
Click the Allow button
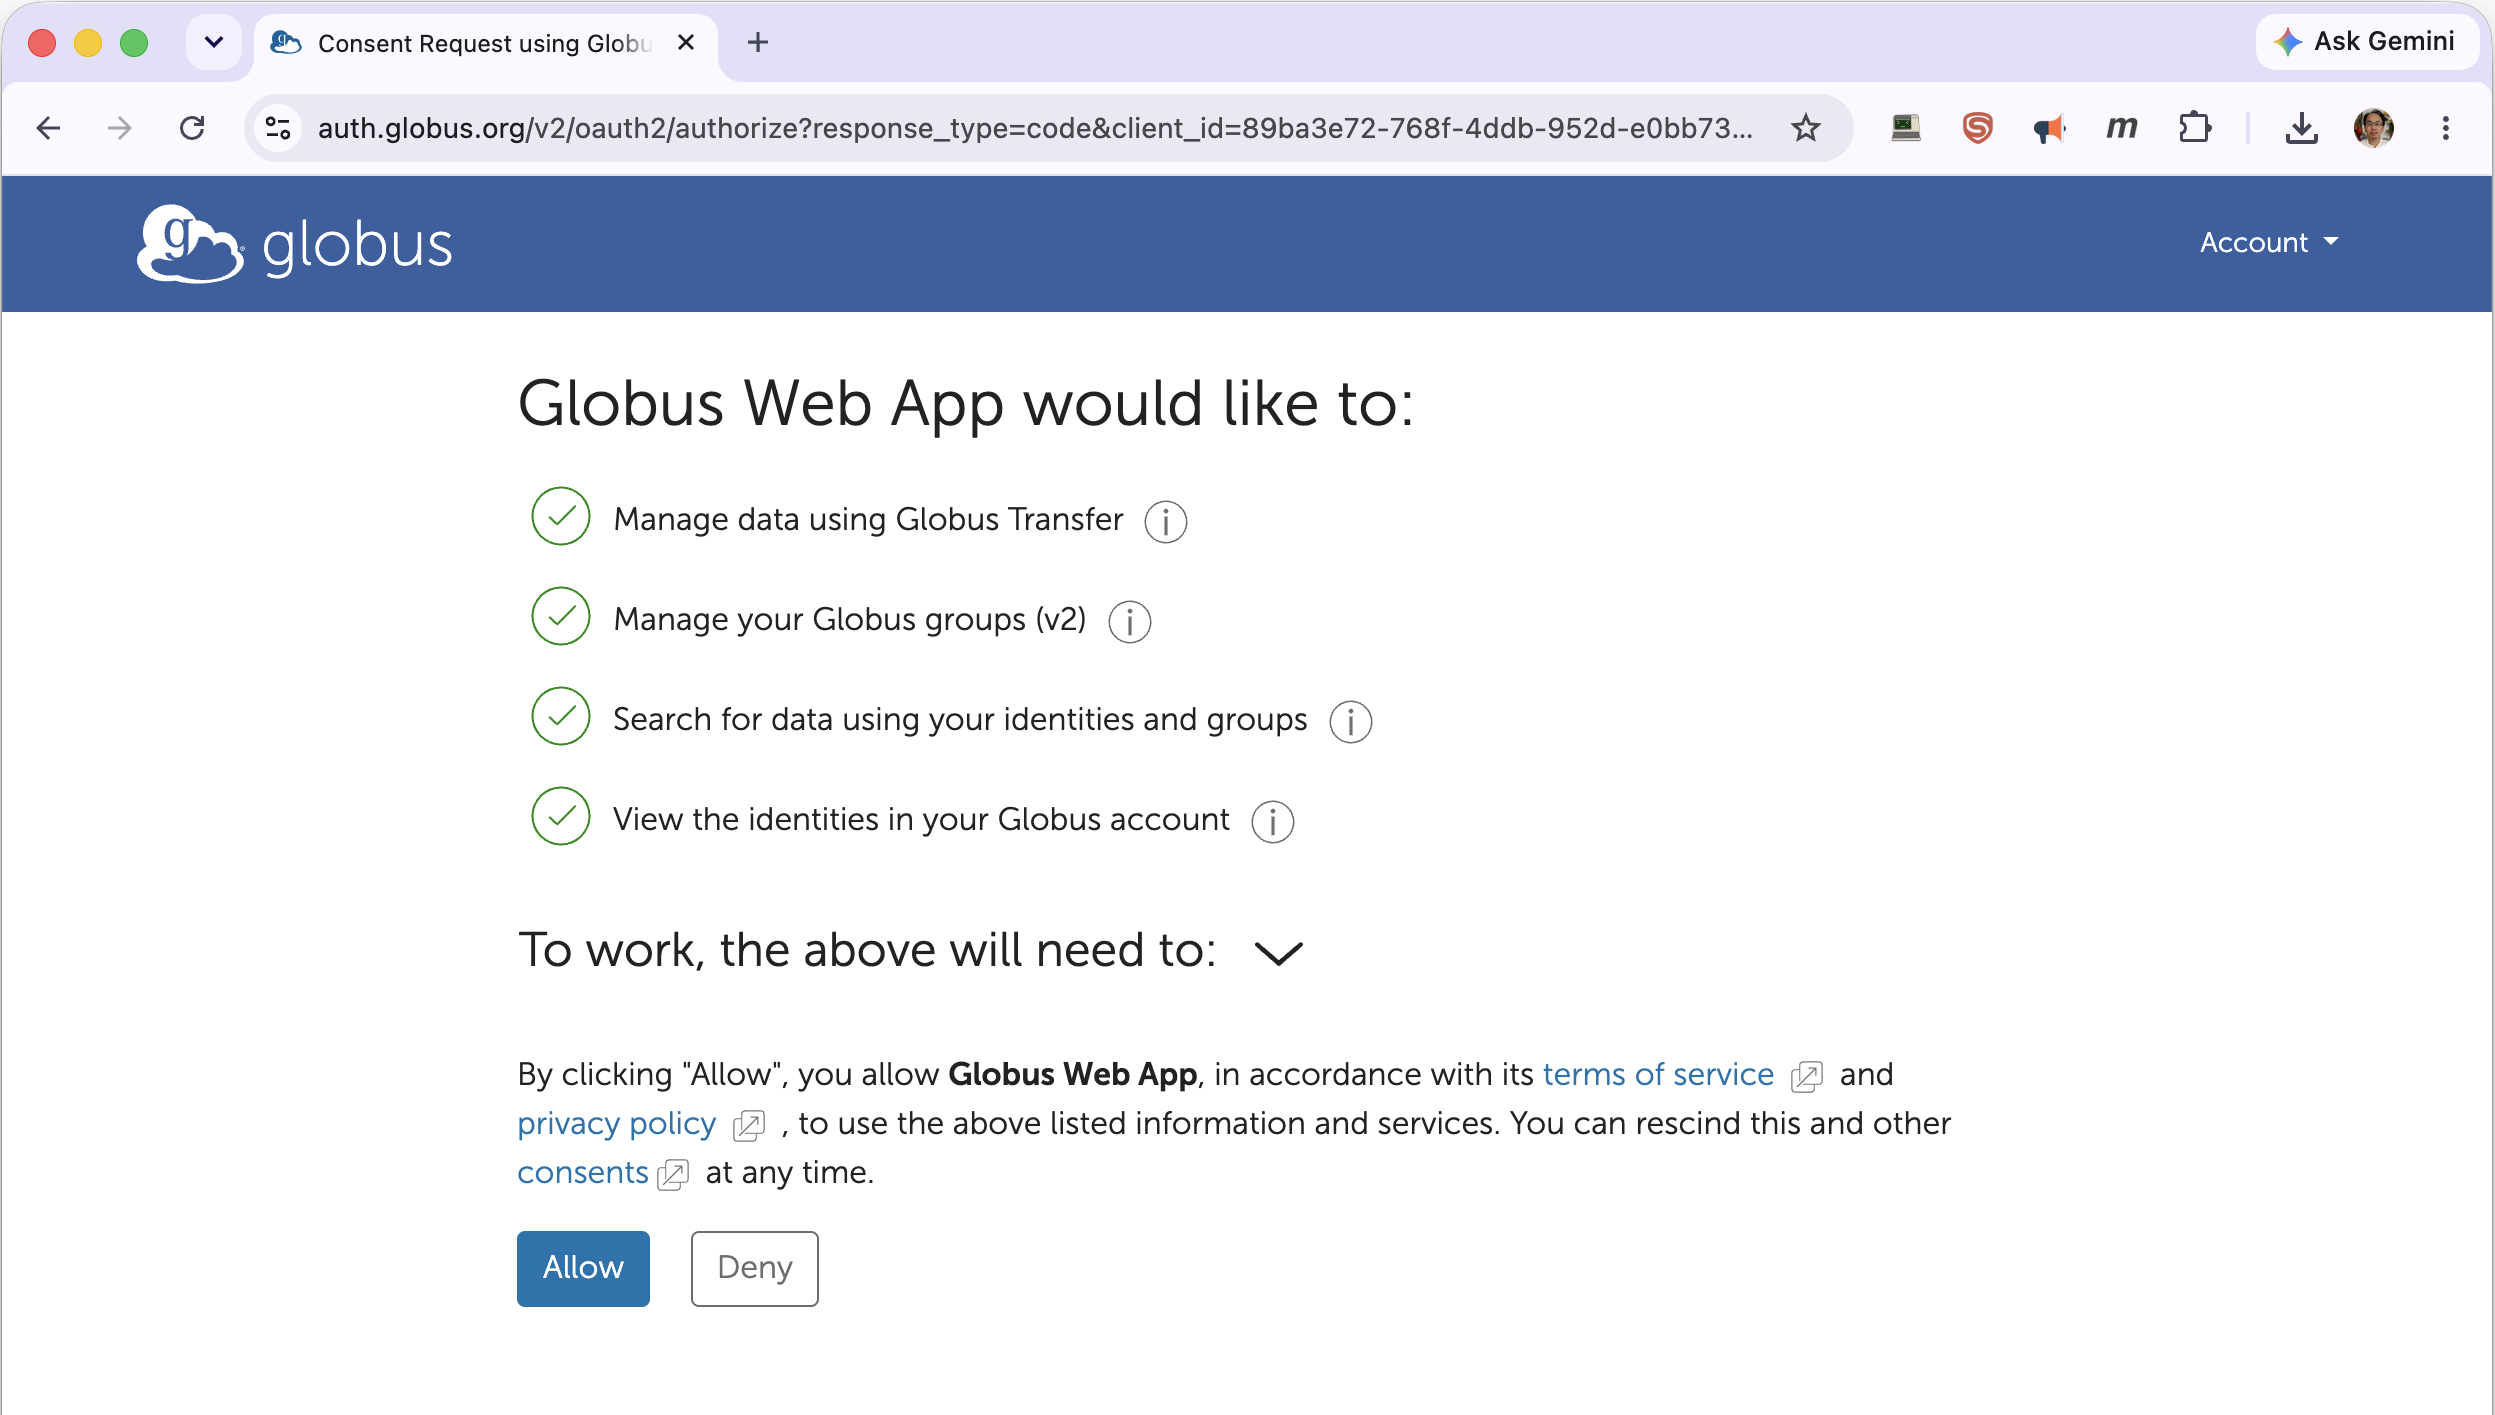tap(583, 1268)
